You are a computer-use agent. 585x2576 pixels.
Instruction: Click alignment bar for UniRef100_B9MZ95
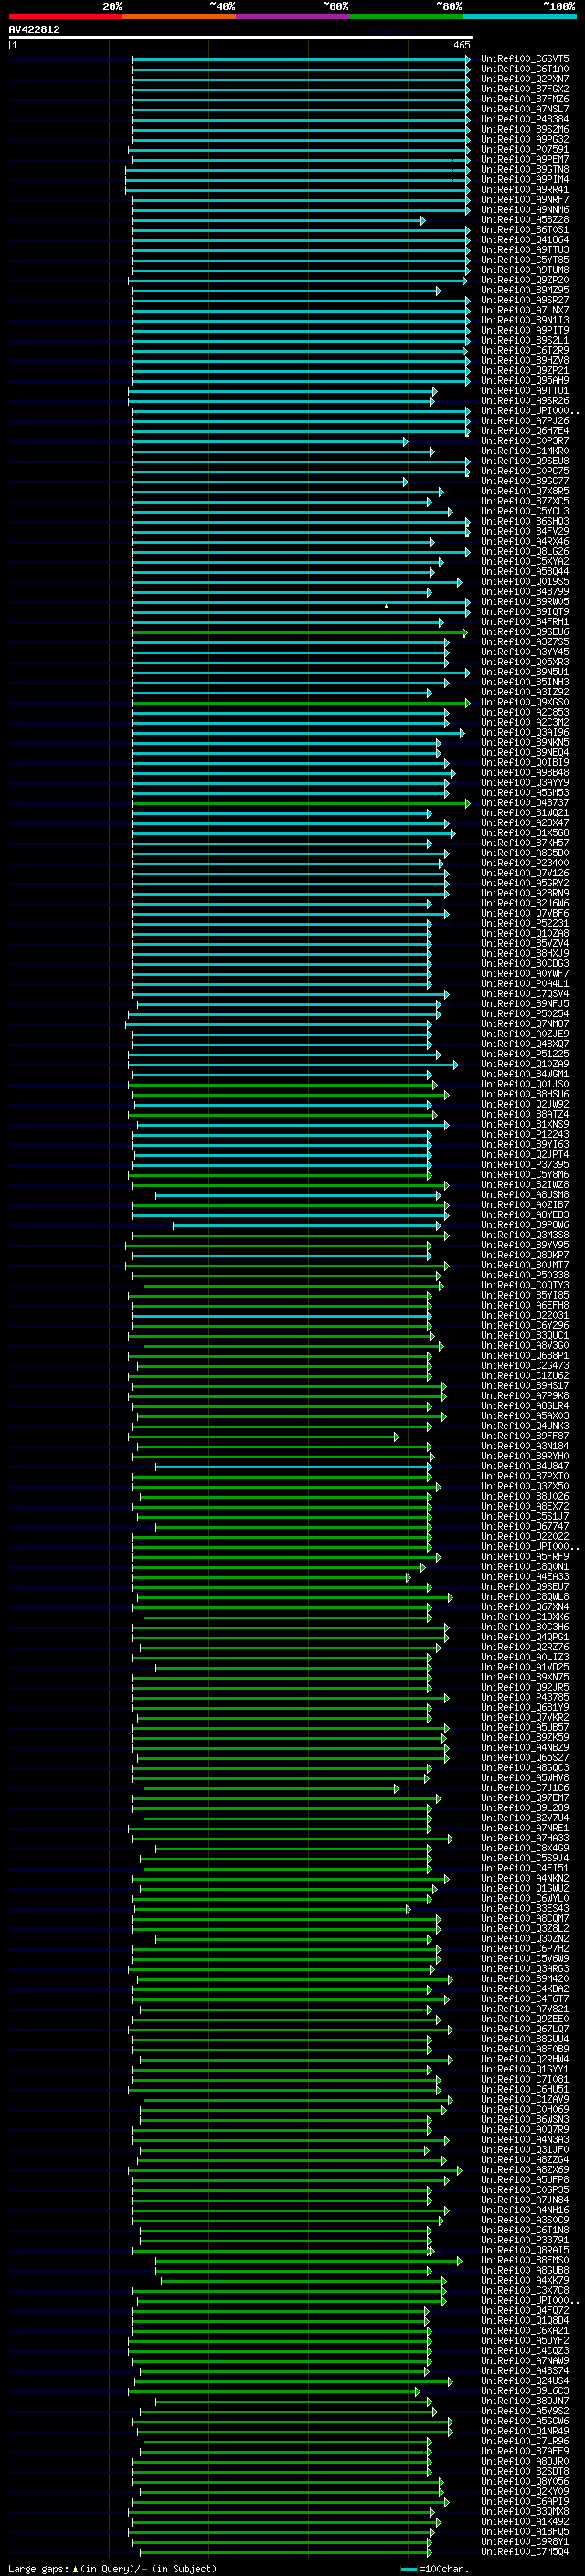pos(286,291)
